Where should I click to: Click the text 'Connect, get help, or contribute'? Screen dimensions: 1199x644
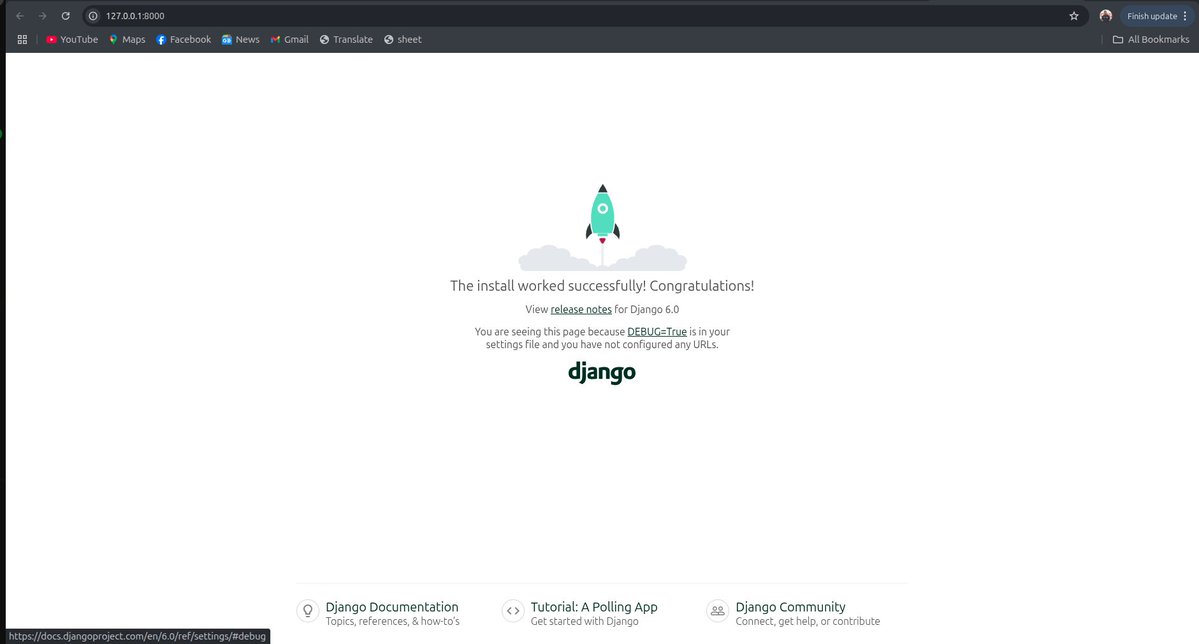click(x=807, y=622)
